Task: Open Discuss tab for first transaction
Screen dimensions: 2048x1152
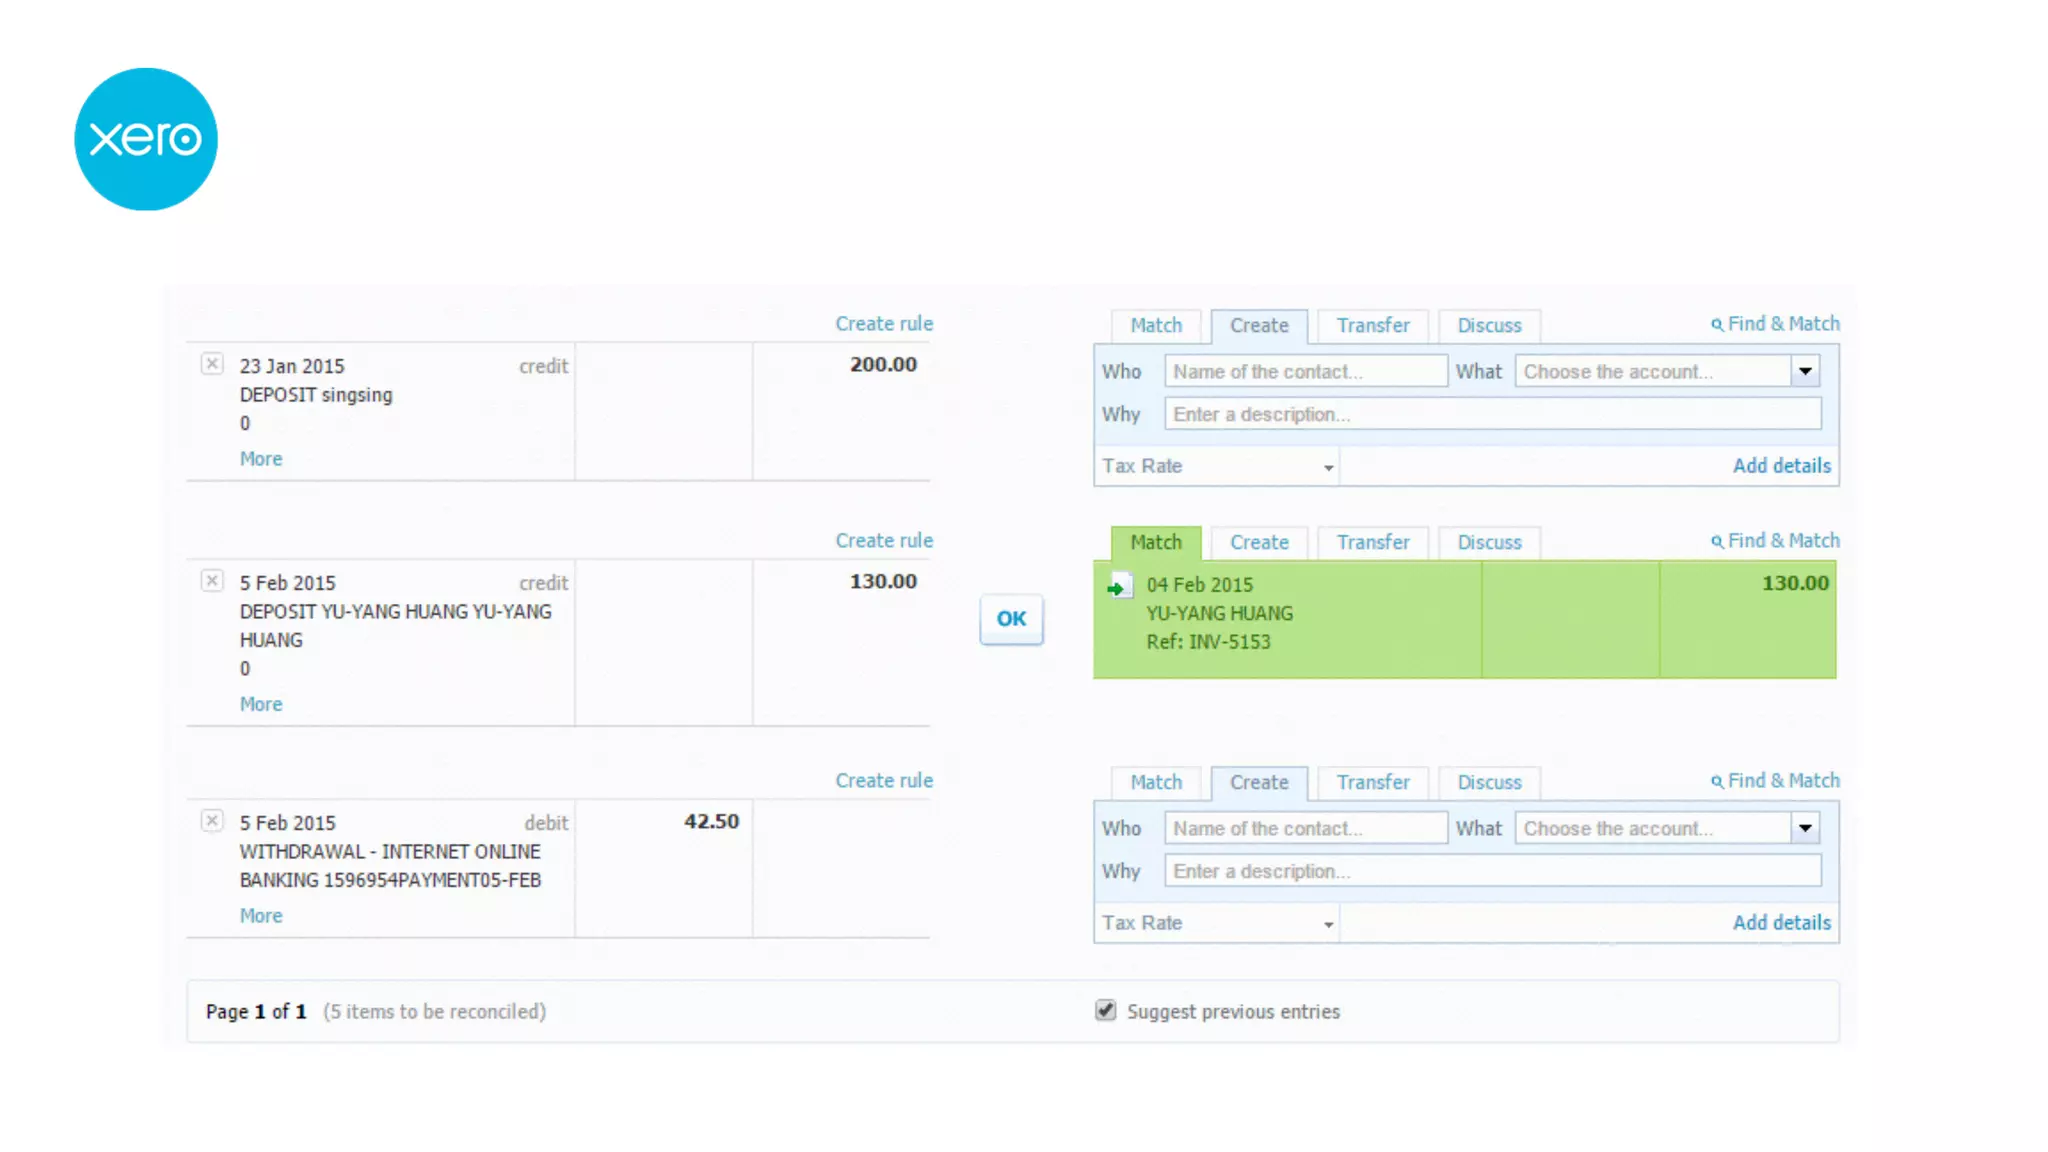Action: tap(1488, 326)
